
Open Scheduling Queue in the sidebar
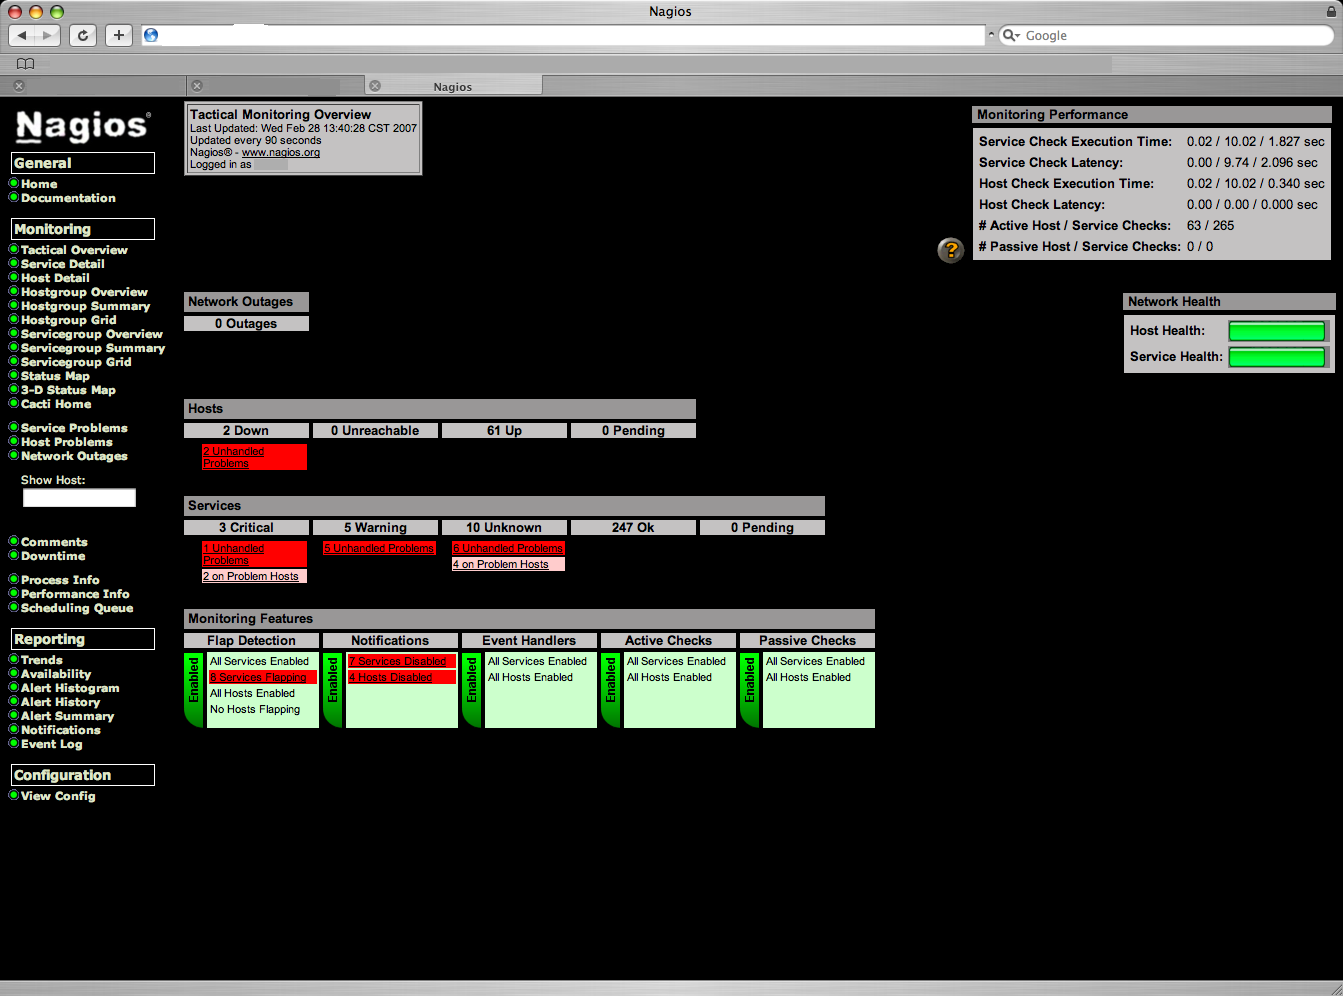pyautogui.click(x=77, y=608)
